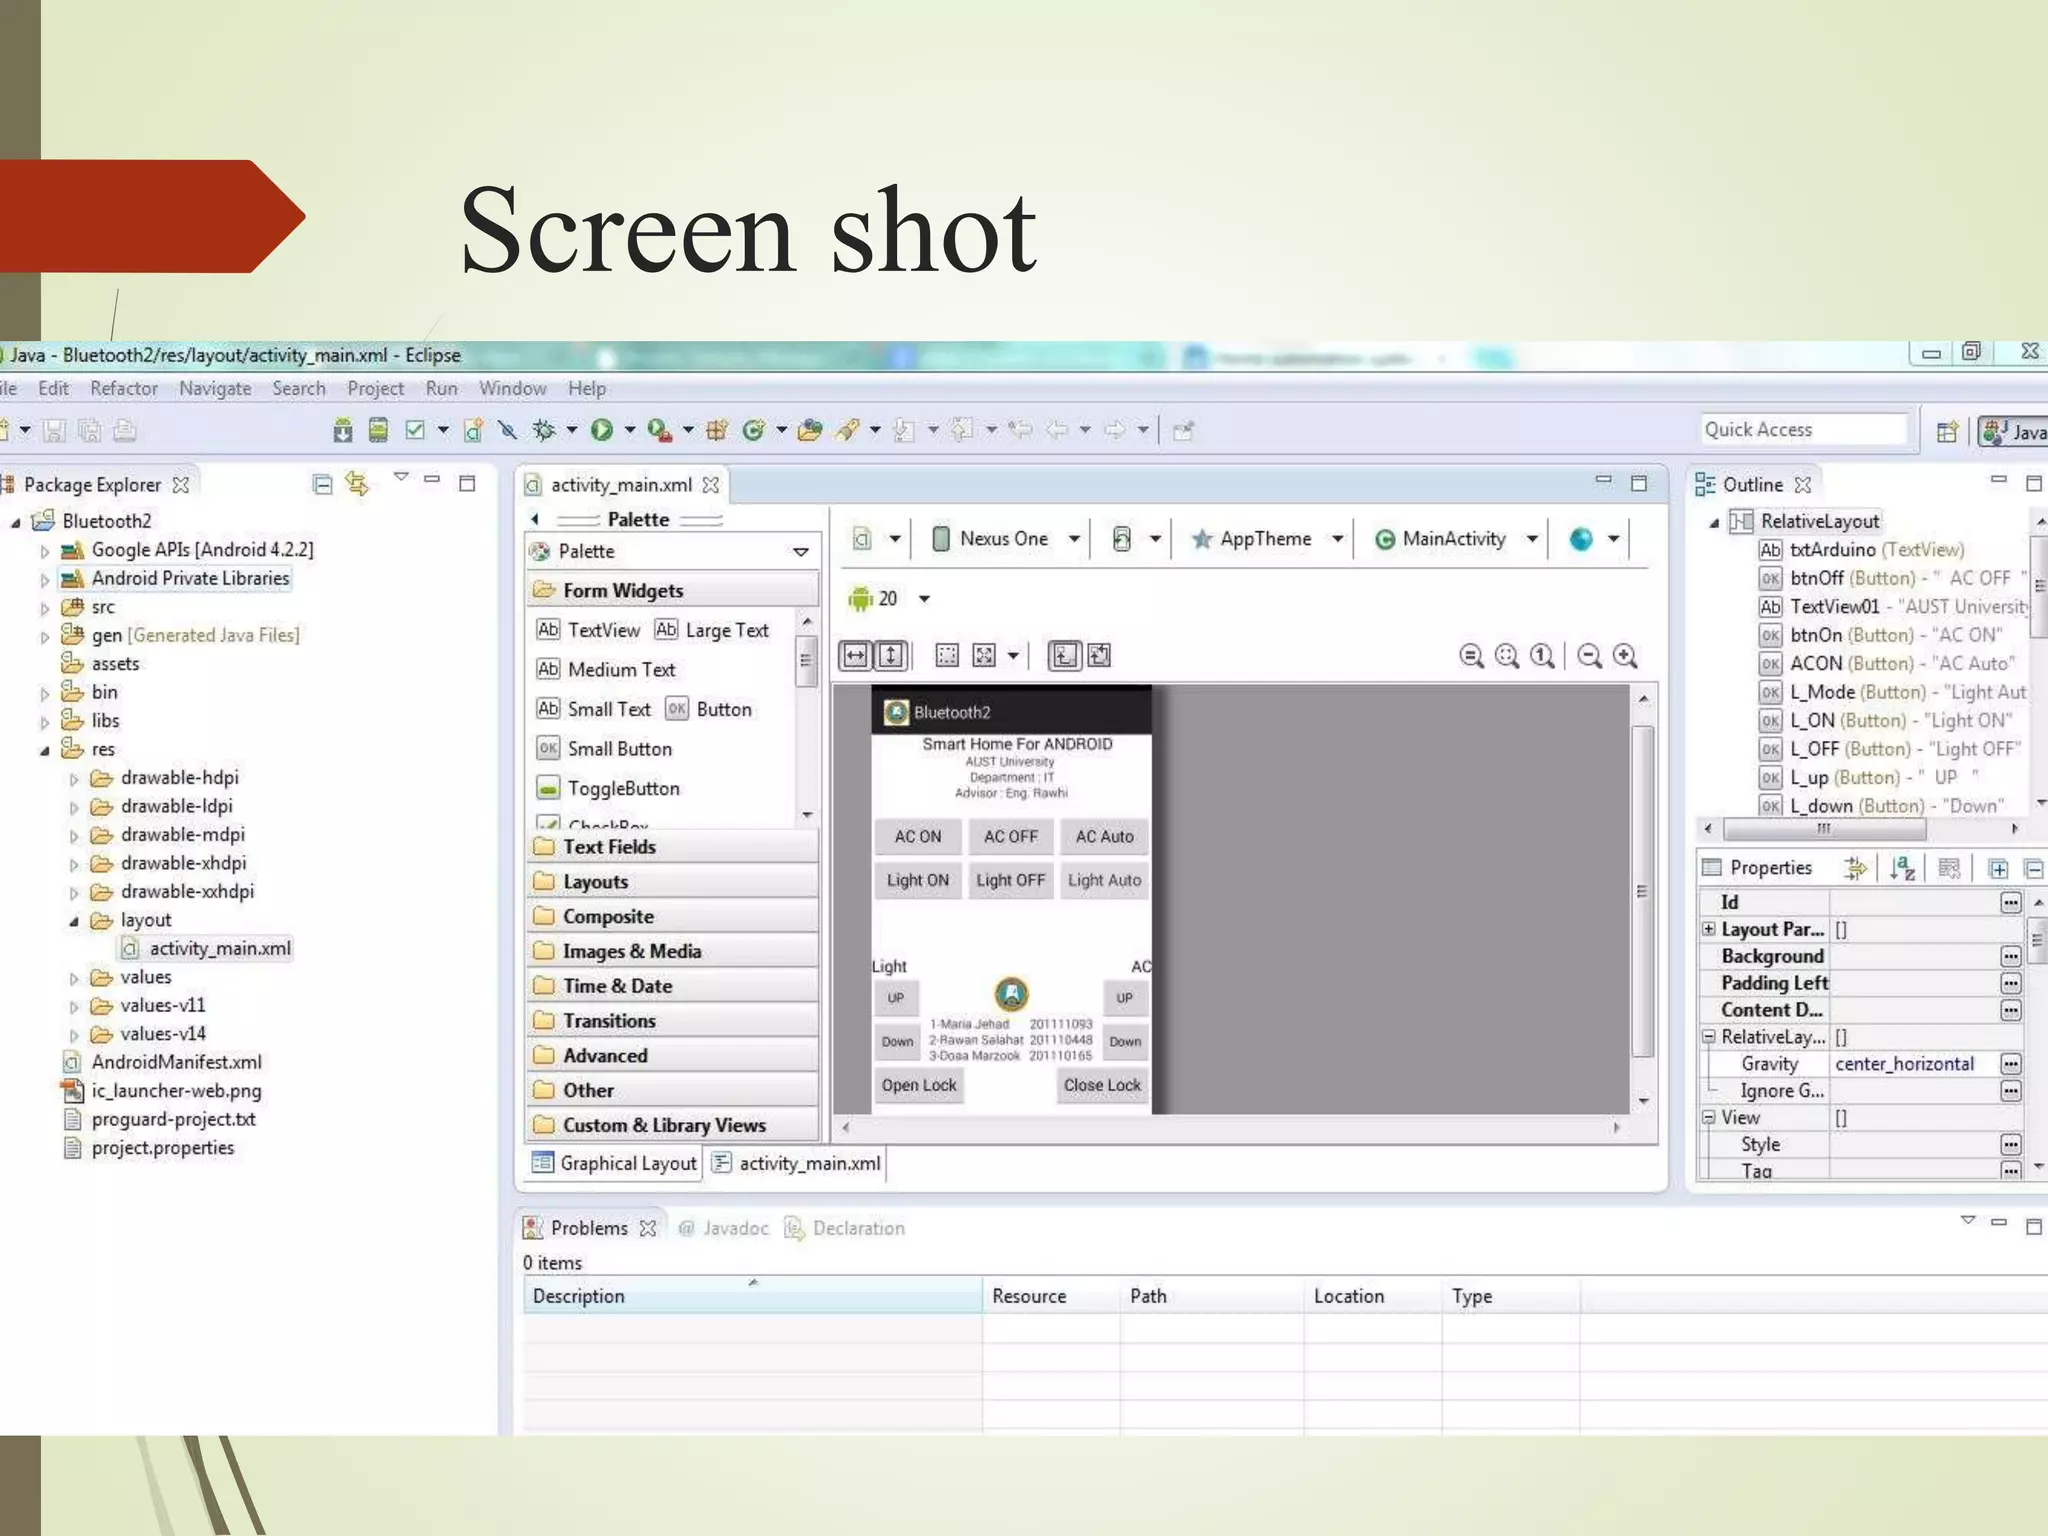This screenshot has width=2048, height=1536.
Task: Toggle fill height layout icon
Action: (x=891, y=655)
